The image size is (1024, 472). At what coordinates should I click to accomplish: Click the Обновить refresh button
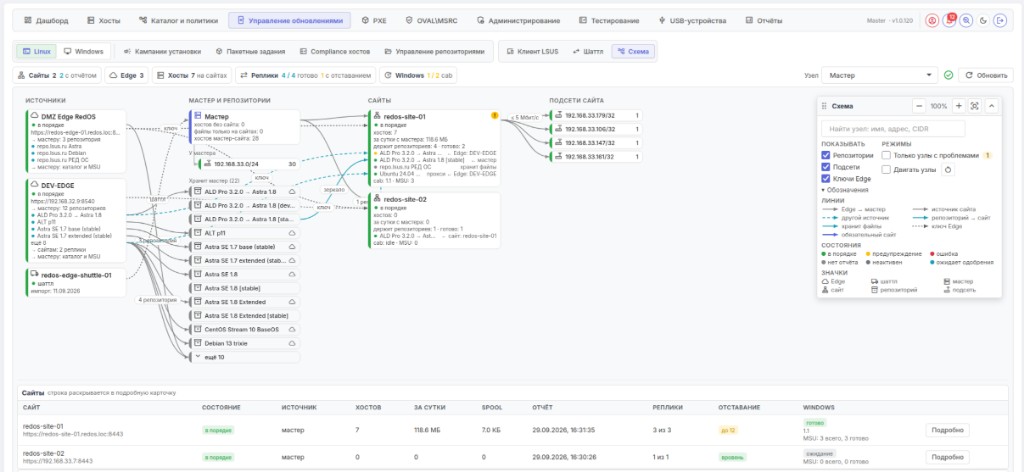tap(986, 75)
